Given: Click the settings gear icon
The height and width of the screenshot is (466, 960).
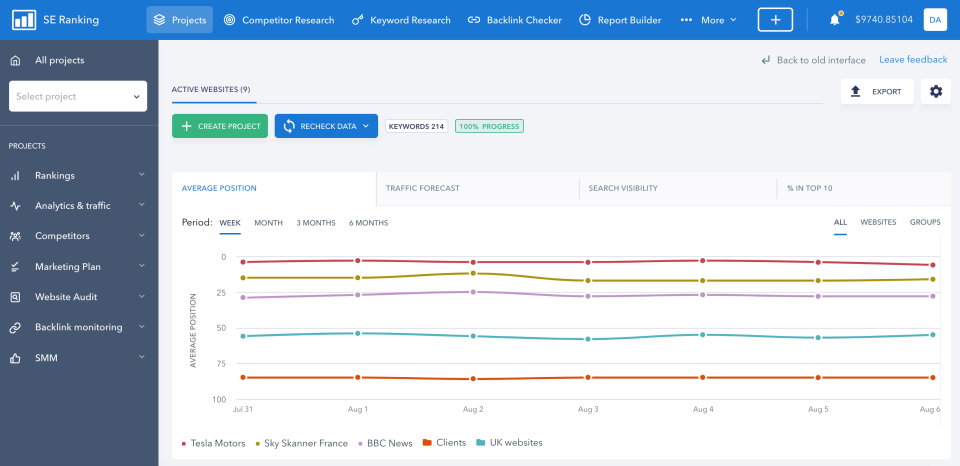Looking at the screenshot, I should click(x=935, y=91).
